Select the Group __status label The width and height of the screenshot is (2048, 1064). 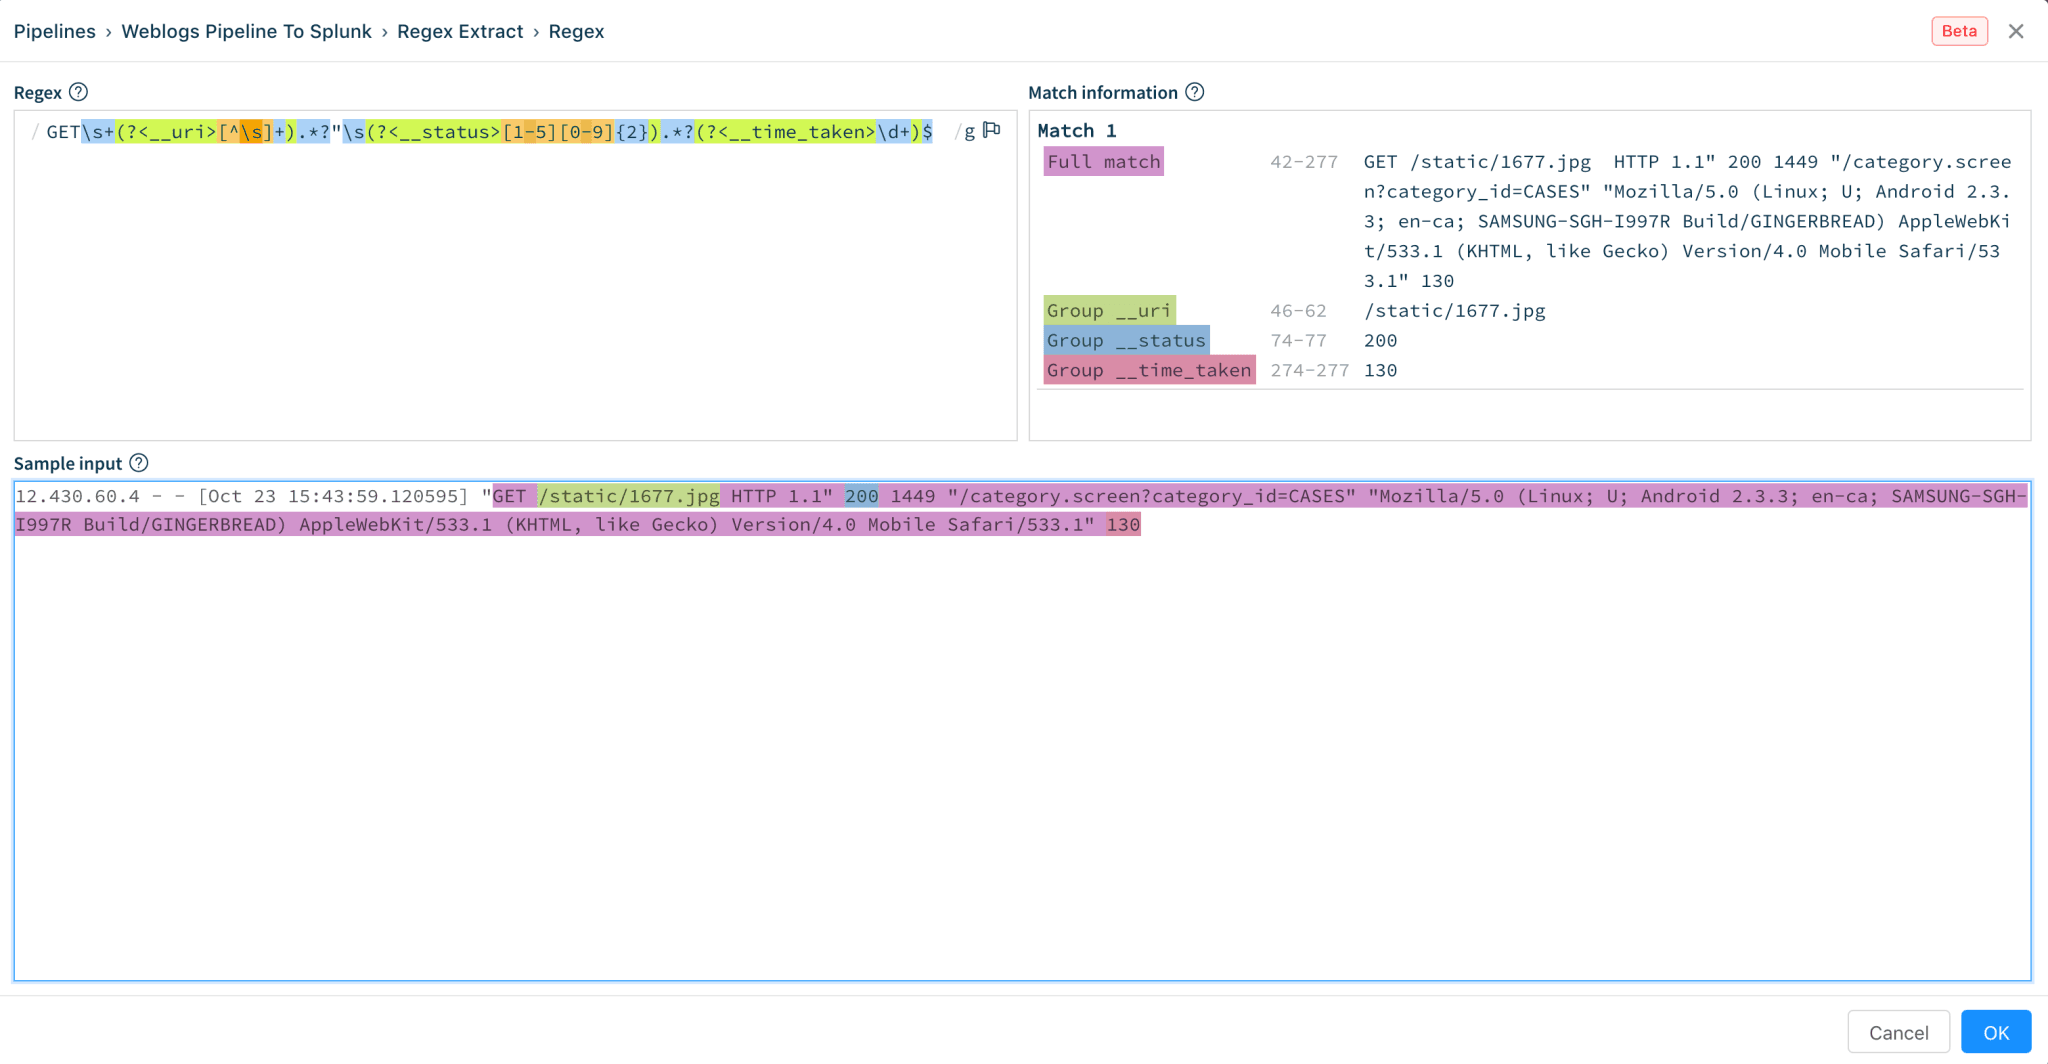coord(1125,341)
